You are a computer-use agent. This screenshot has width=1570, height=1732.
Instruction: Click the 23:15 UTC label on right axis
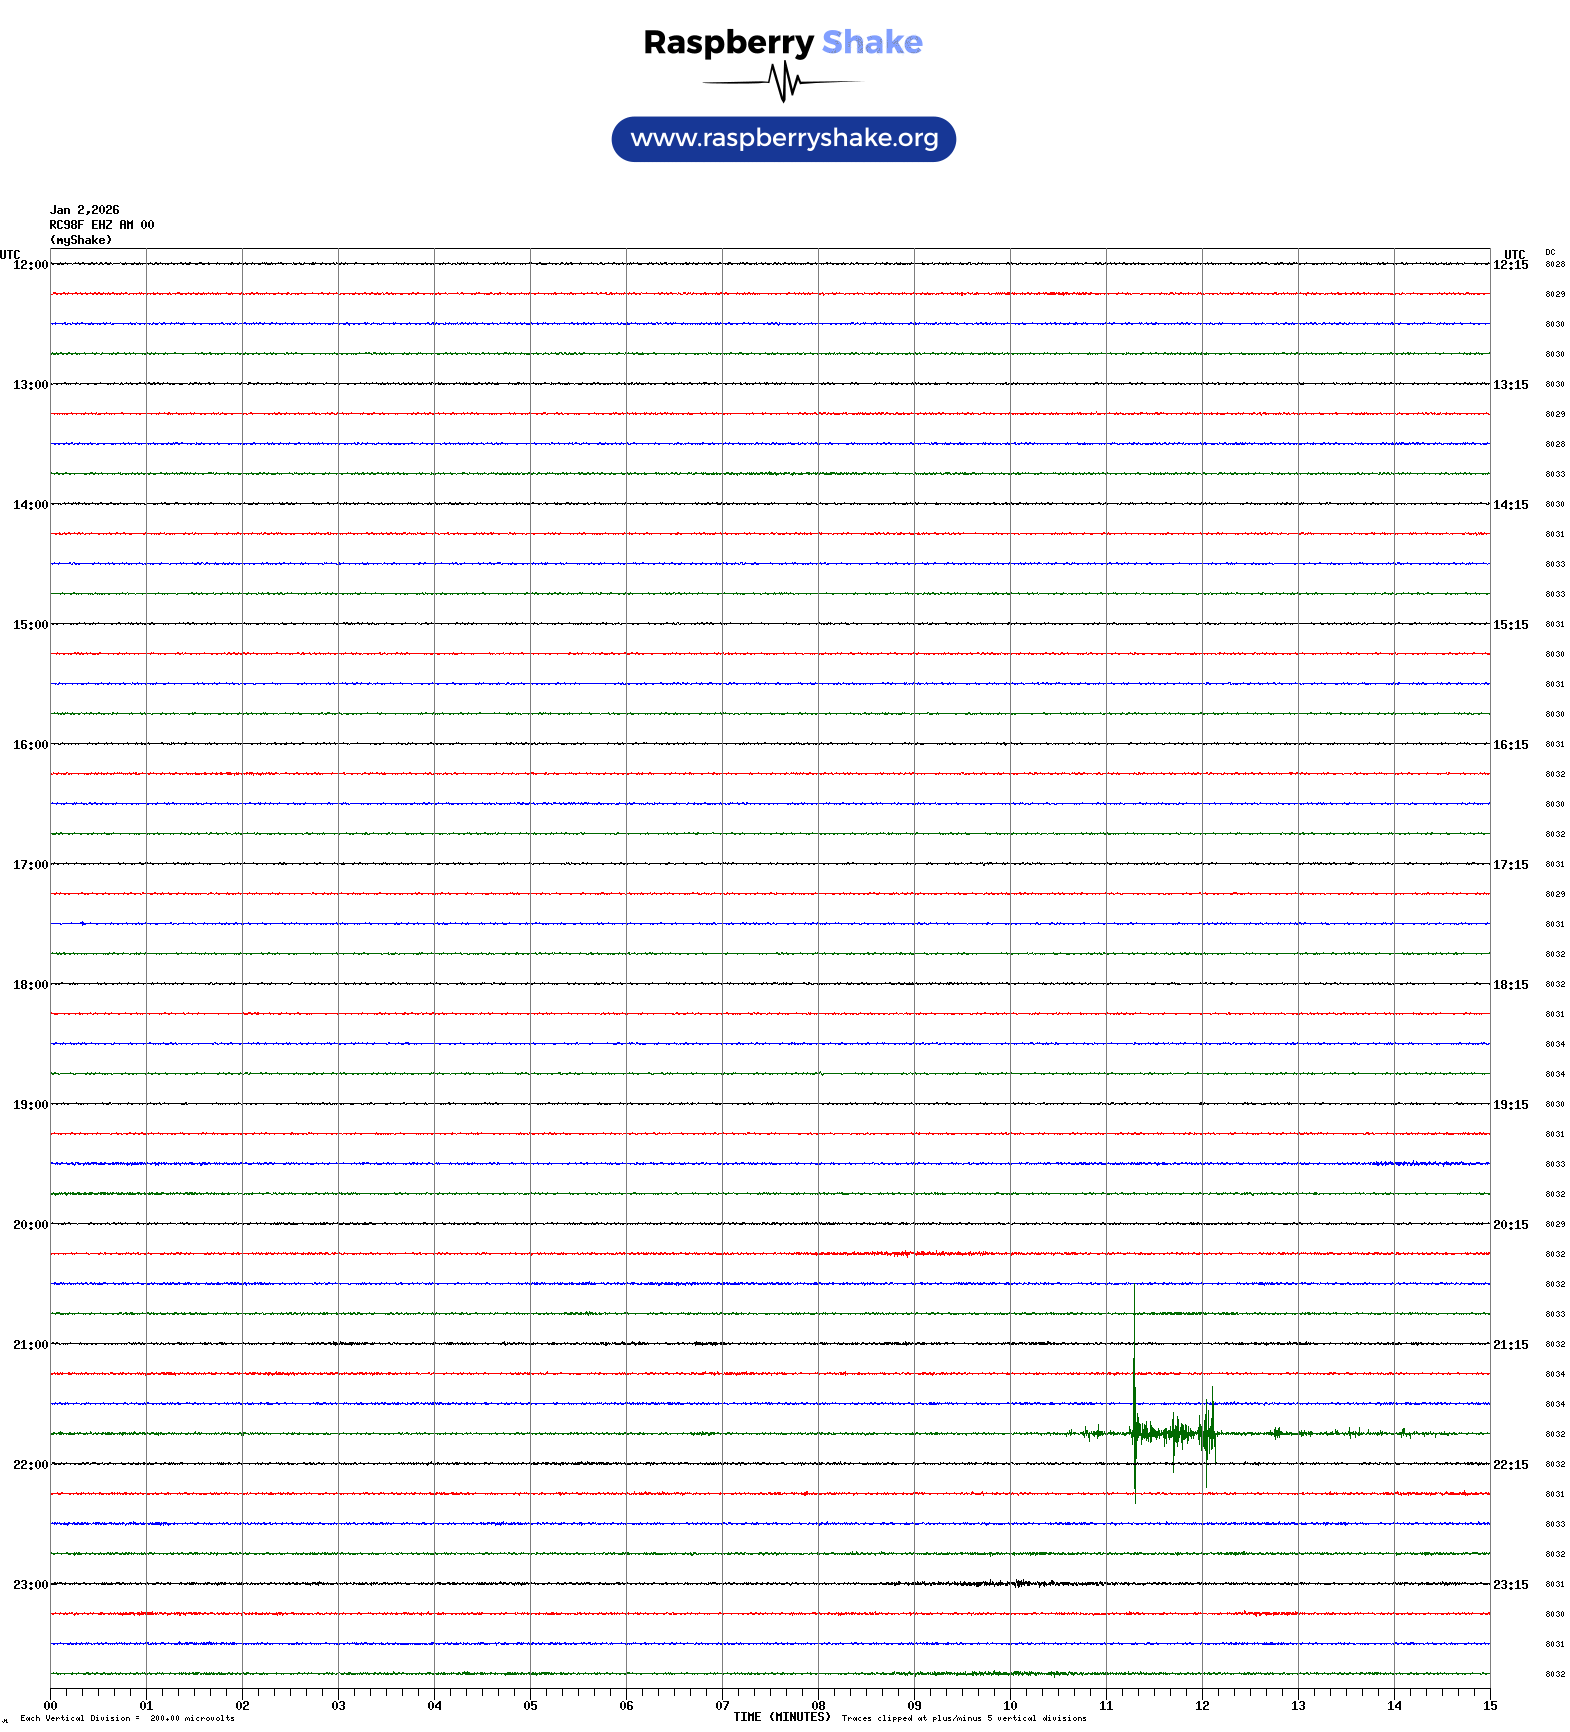tap(1510, 1585)
